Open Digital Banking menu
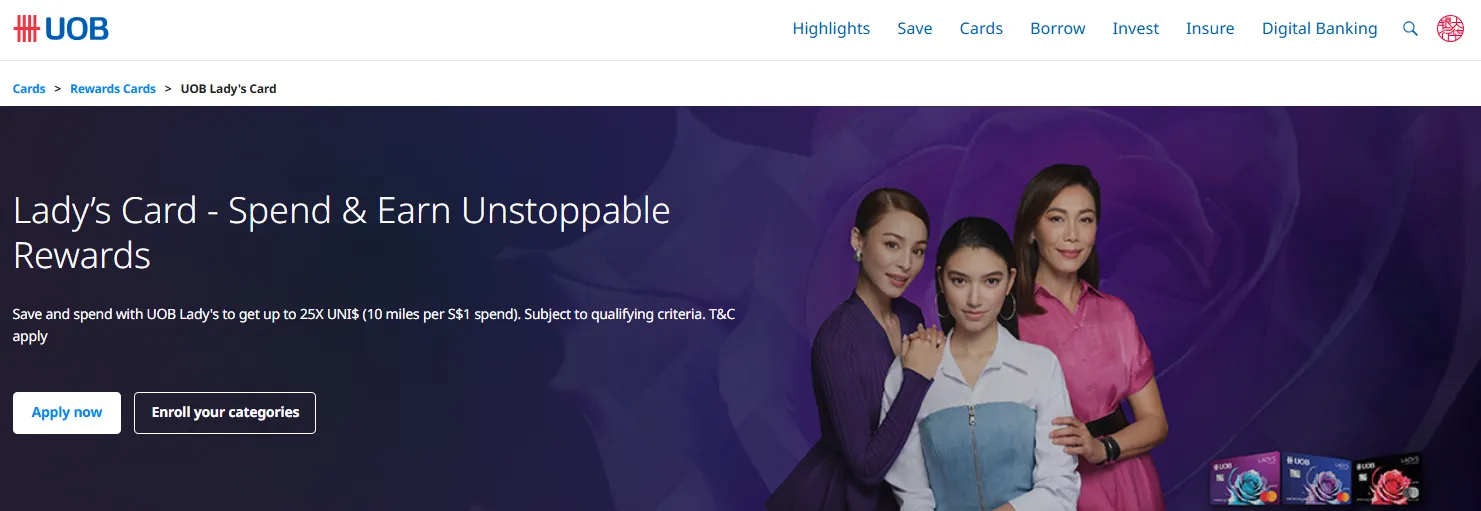1481x511 pixels. 1319,29
